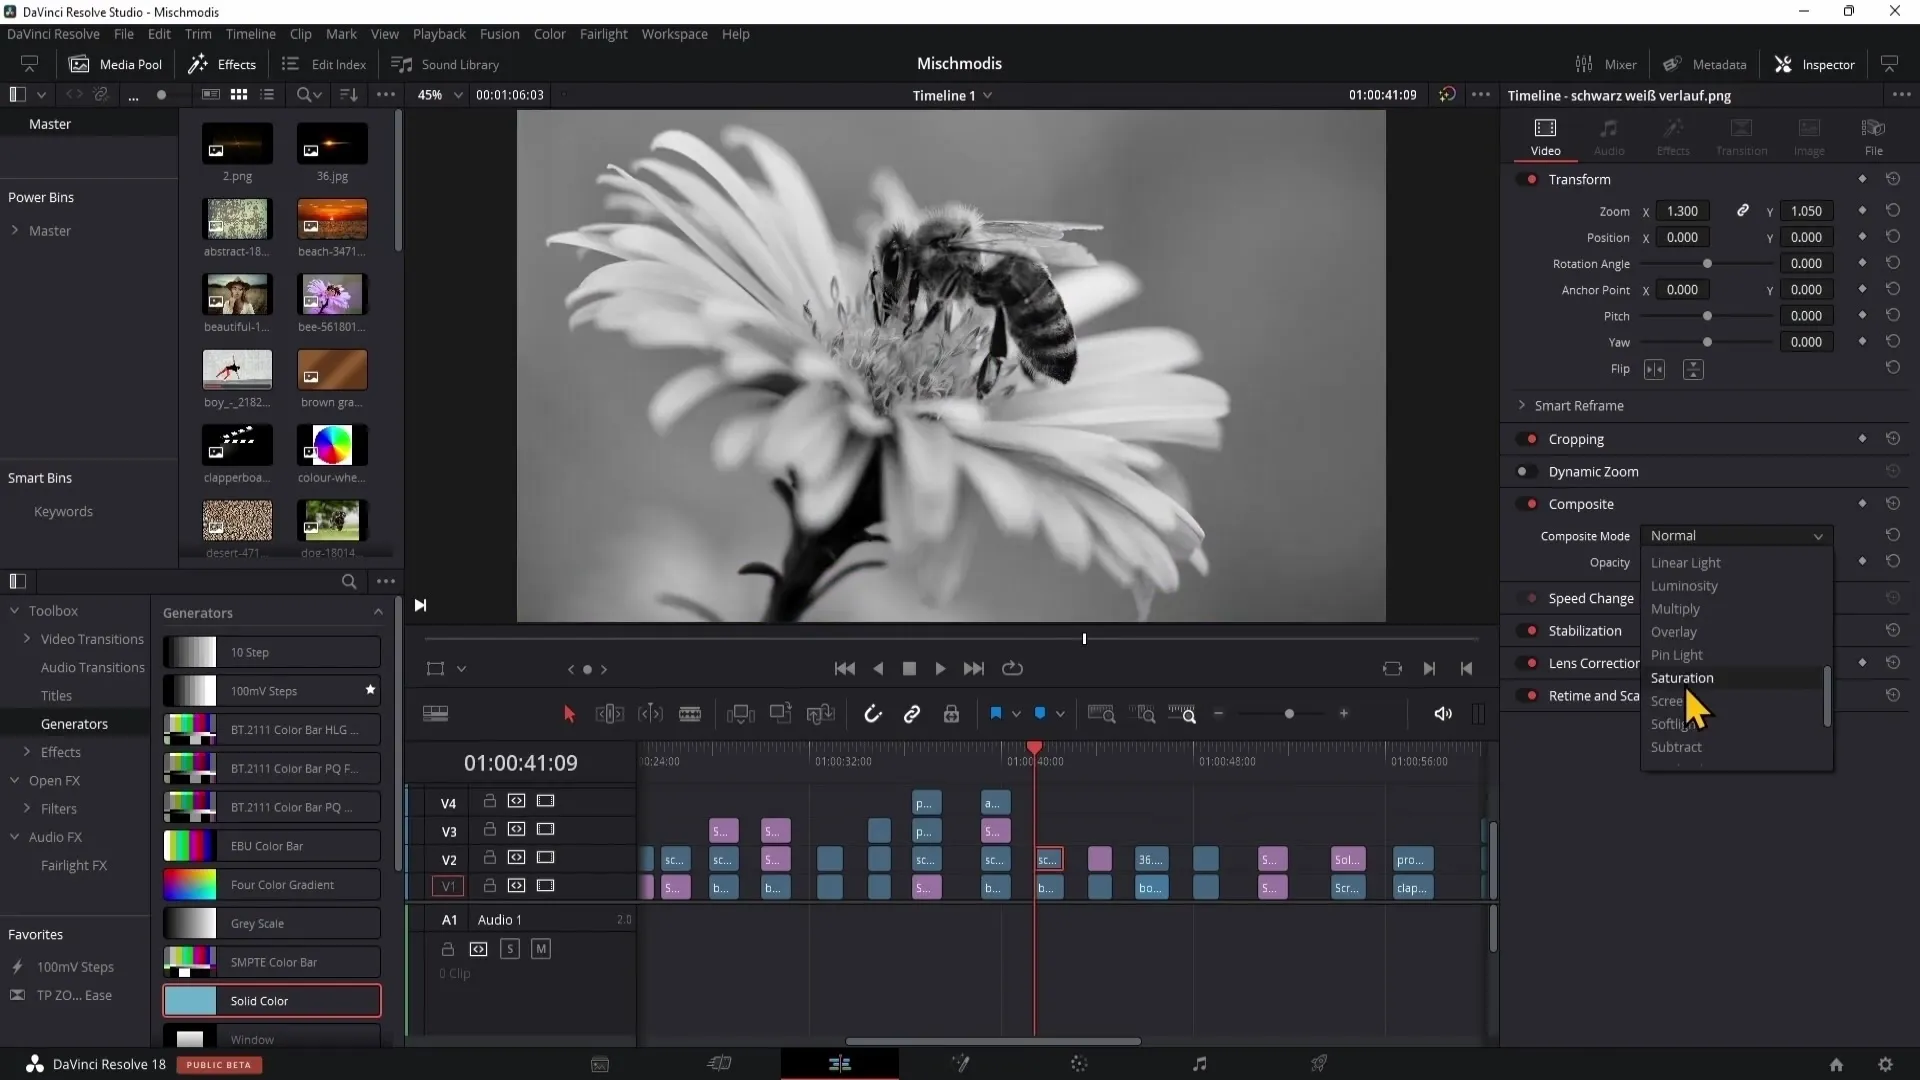
Task: Expand the Composite section properties
Action: (x=1581, y=504)
